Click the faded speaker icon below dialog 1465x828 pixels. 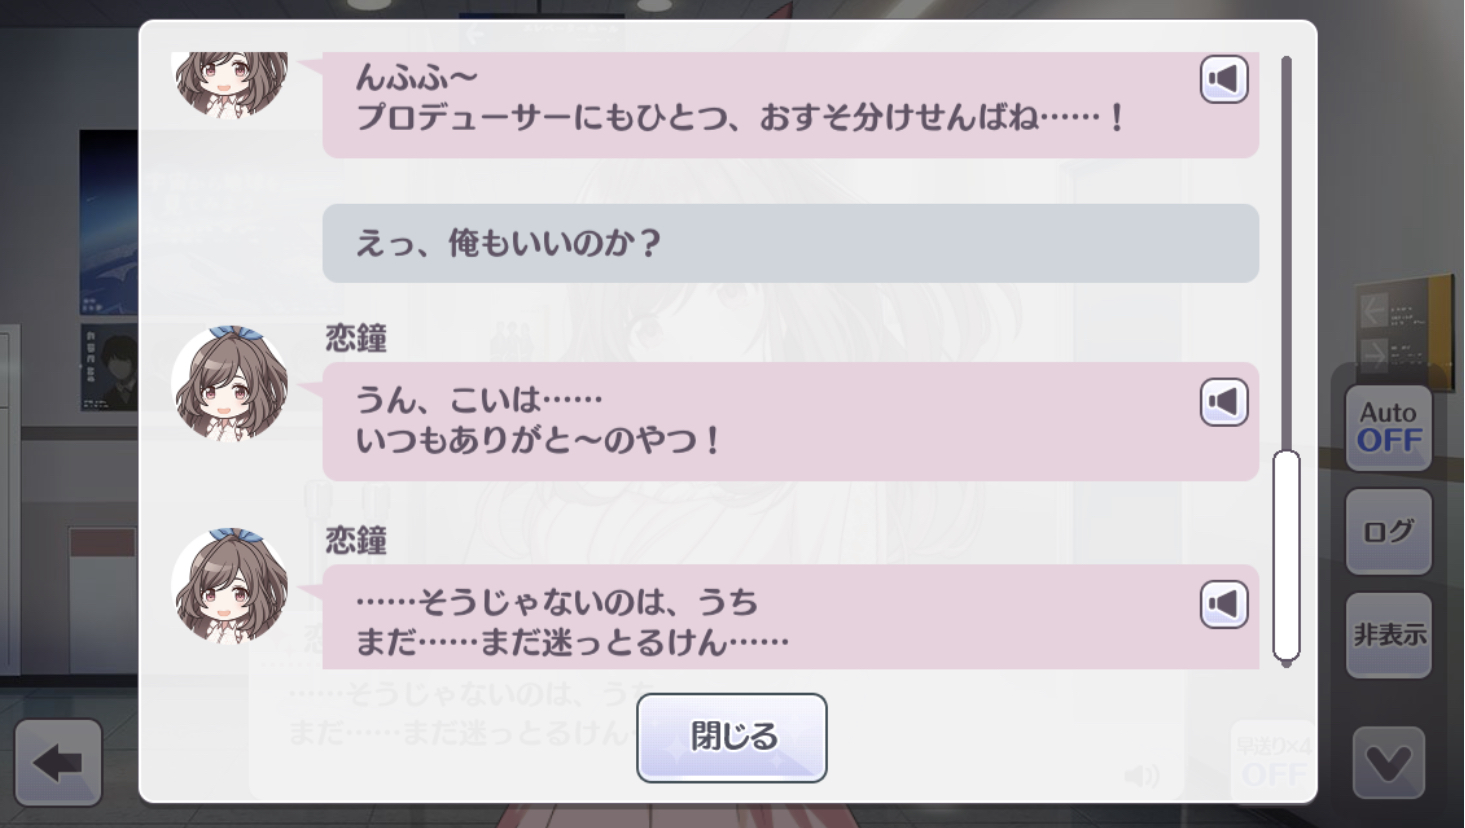pos(1141,776)
